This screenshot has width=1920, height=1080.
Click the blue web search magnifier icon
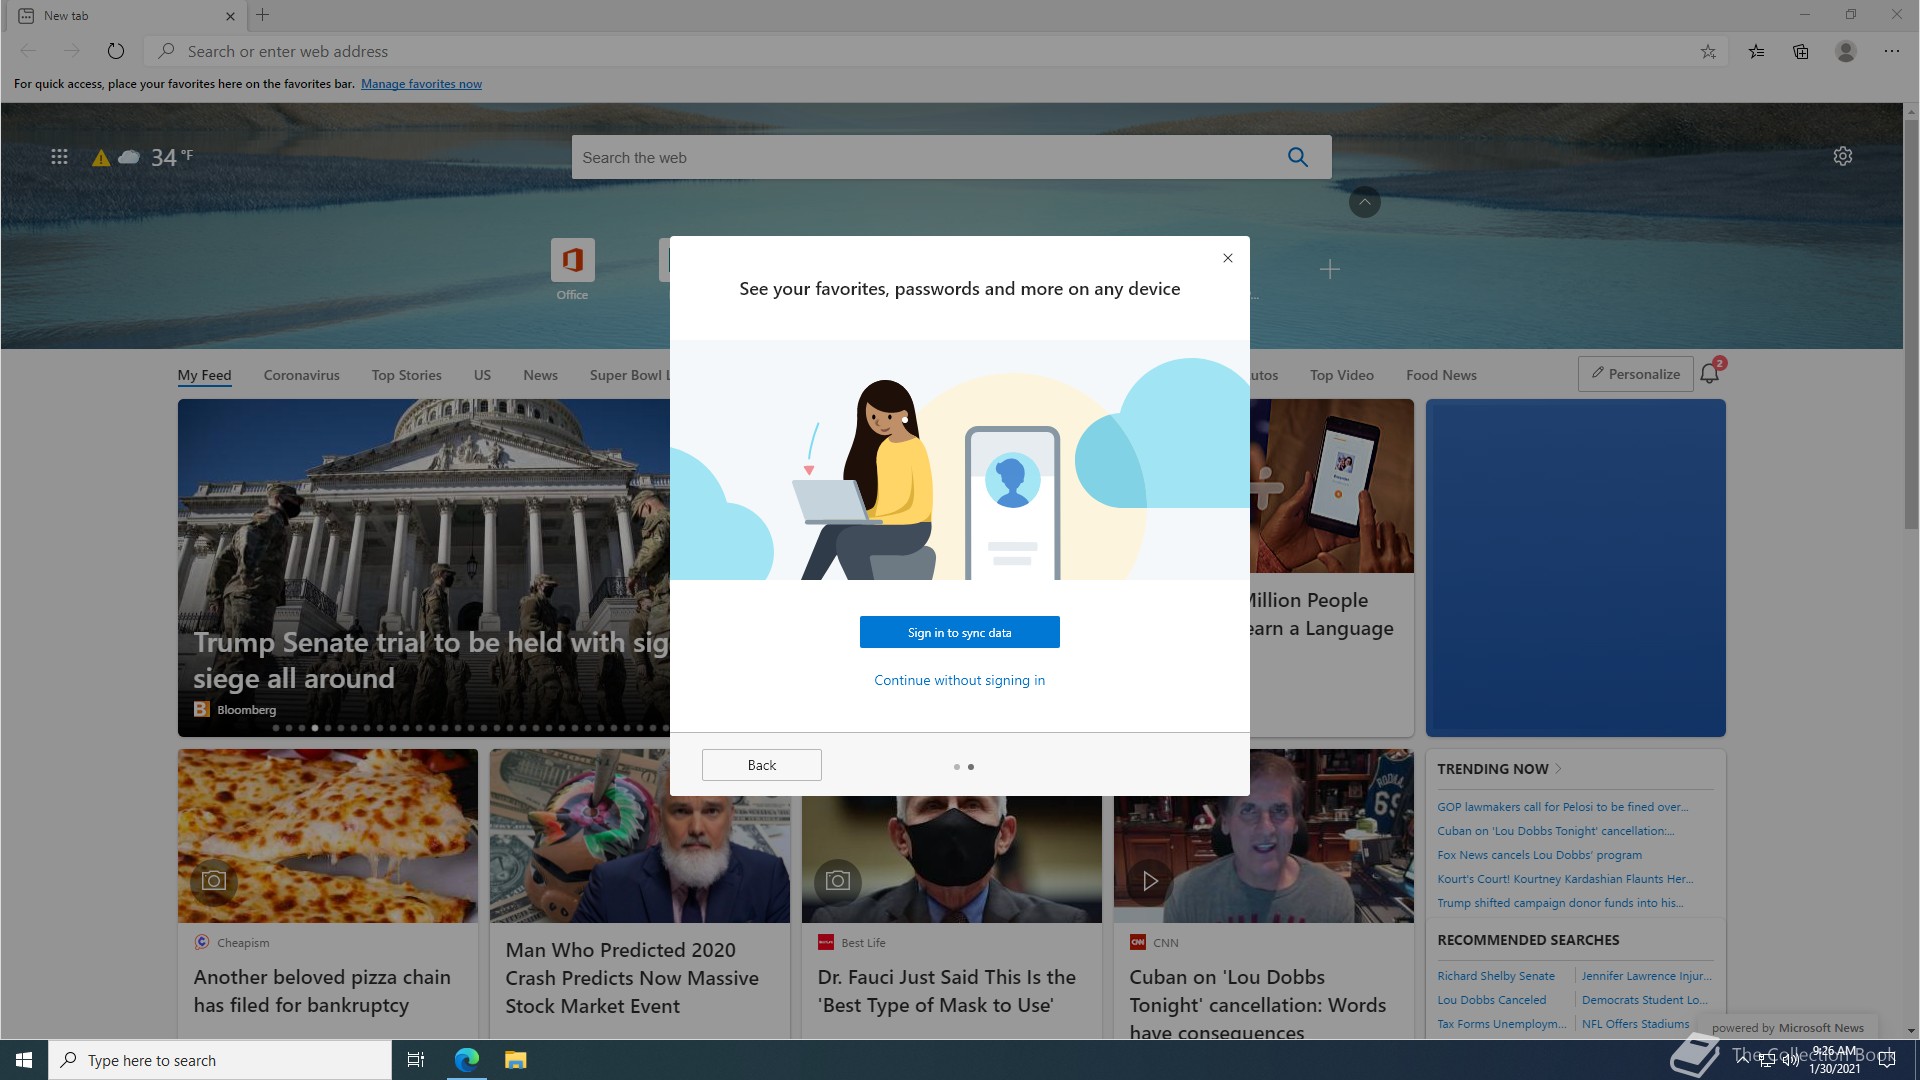1298,157
